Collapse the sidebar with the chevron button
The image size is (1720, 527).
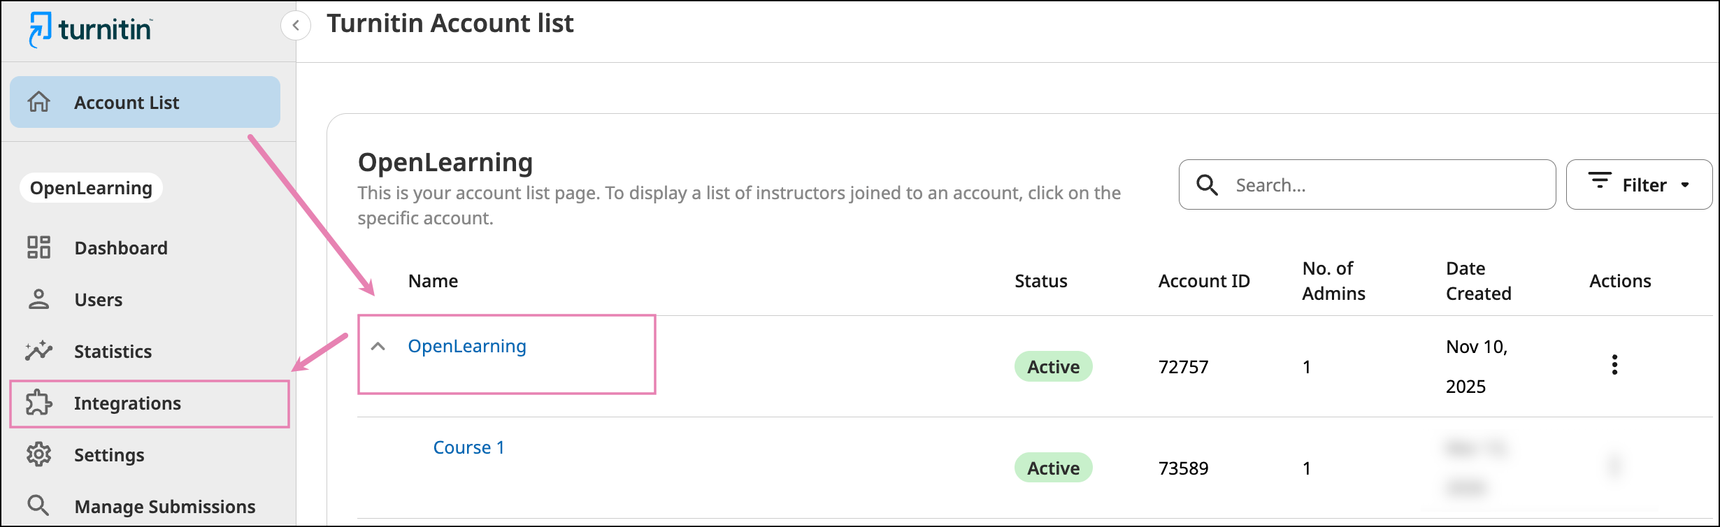[296, 26]
